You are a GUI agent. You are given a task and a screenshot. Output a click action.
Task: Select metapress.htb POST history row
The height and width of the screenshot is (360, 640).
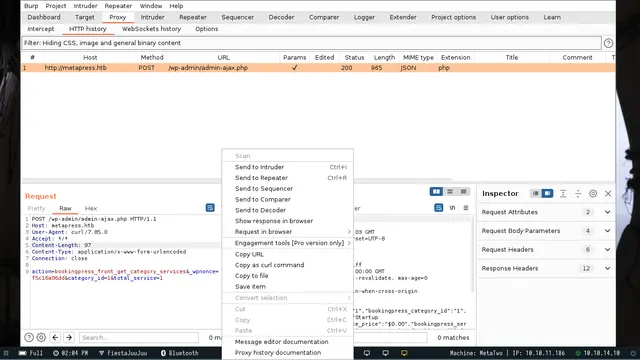click(318, 68)
